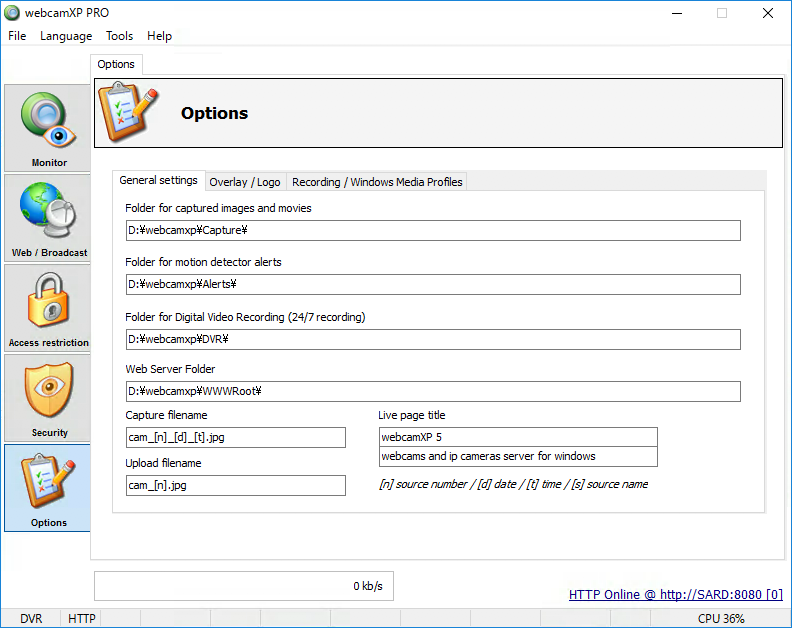Click the 'Web Server Folder' label
792x628 pixels.
pyautogui.click(x=170, y=369)
